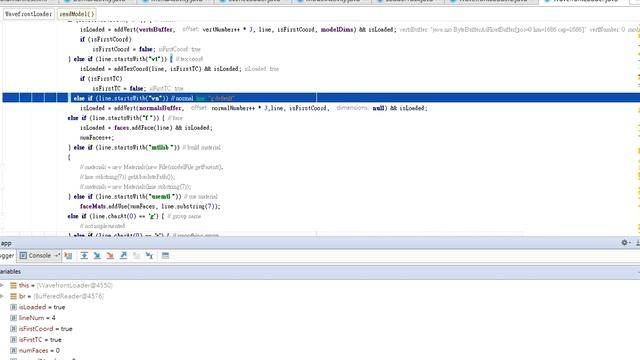Expand the 'br' BufferedReader variable node
Screen dimensions: 640x360
(x=2, y=296)
